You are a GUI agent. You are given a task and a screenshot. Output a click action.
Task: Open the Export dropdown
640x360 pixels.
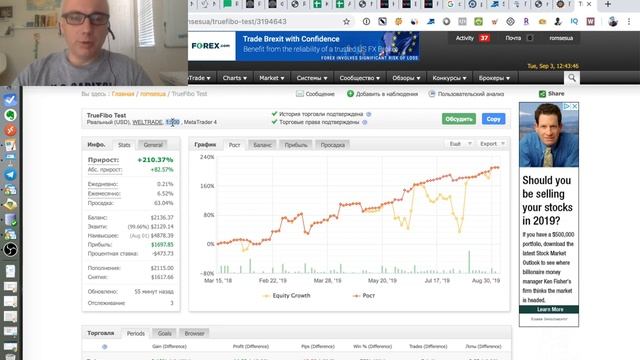[492, 144]
